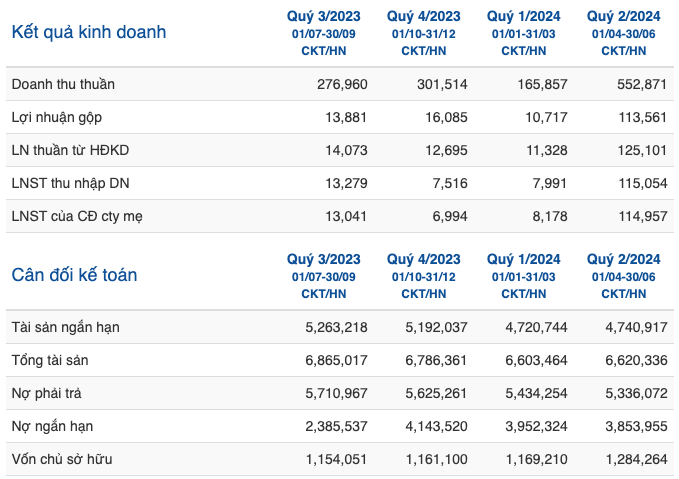Click the LN thuần từ HĐKD row label
The width and height of the screenshot is (679, 479).
pyautogui.click(x=70, y=150)
